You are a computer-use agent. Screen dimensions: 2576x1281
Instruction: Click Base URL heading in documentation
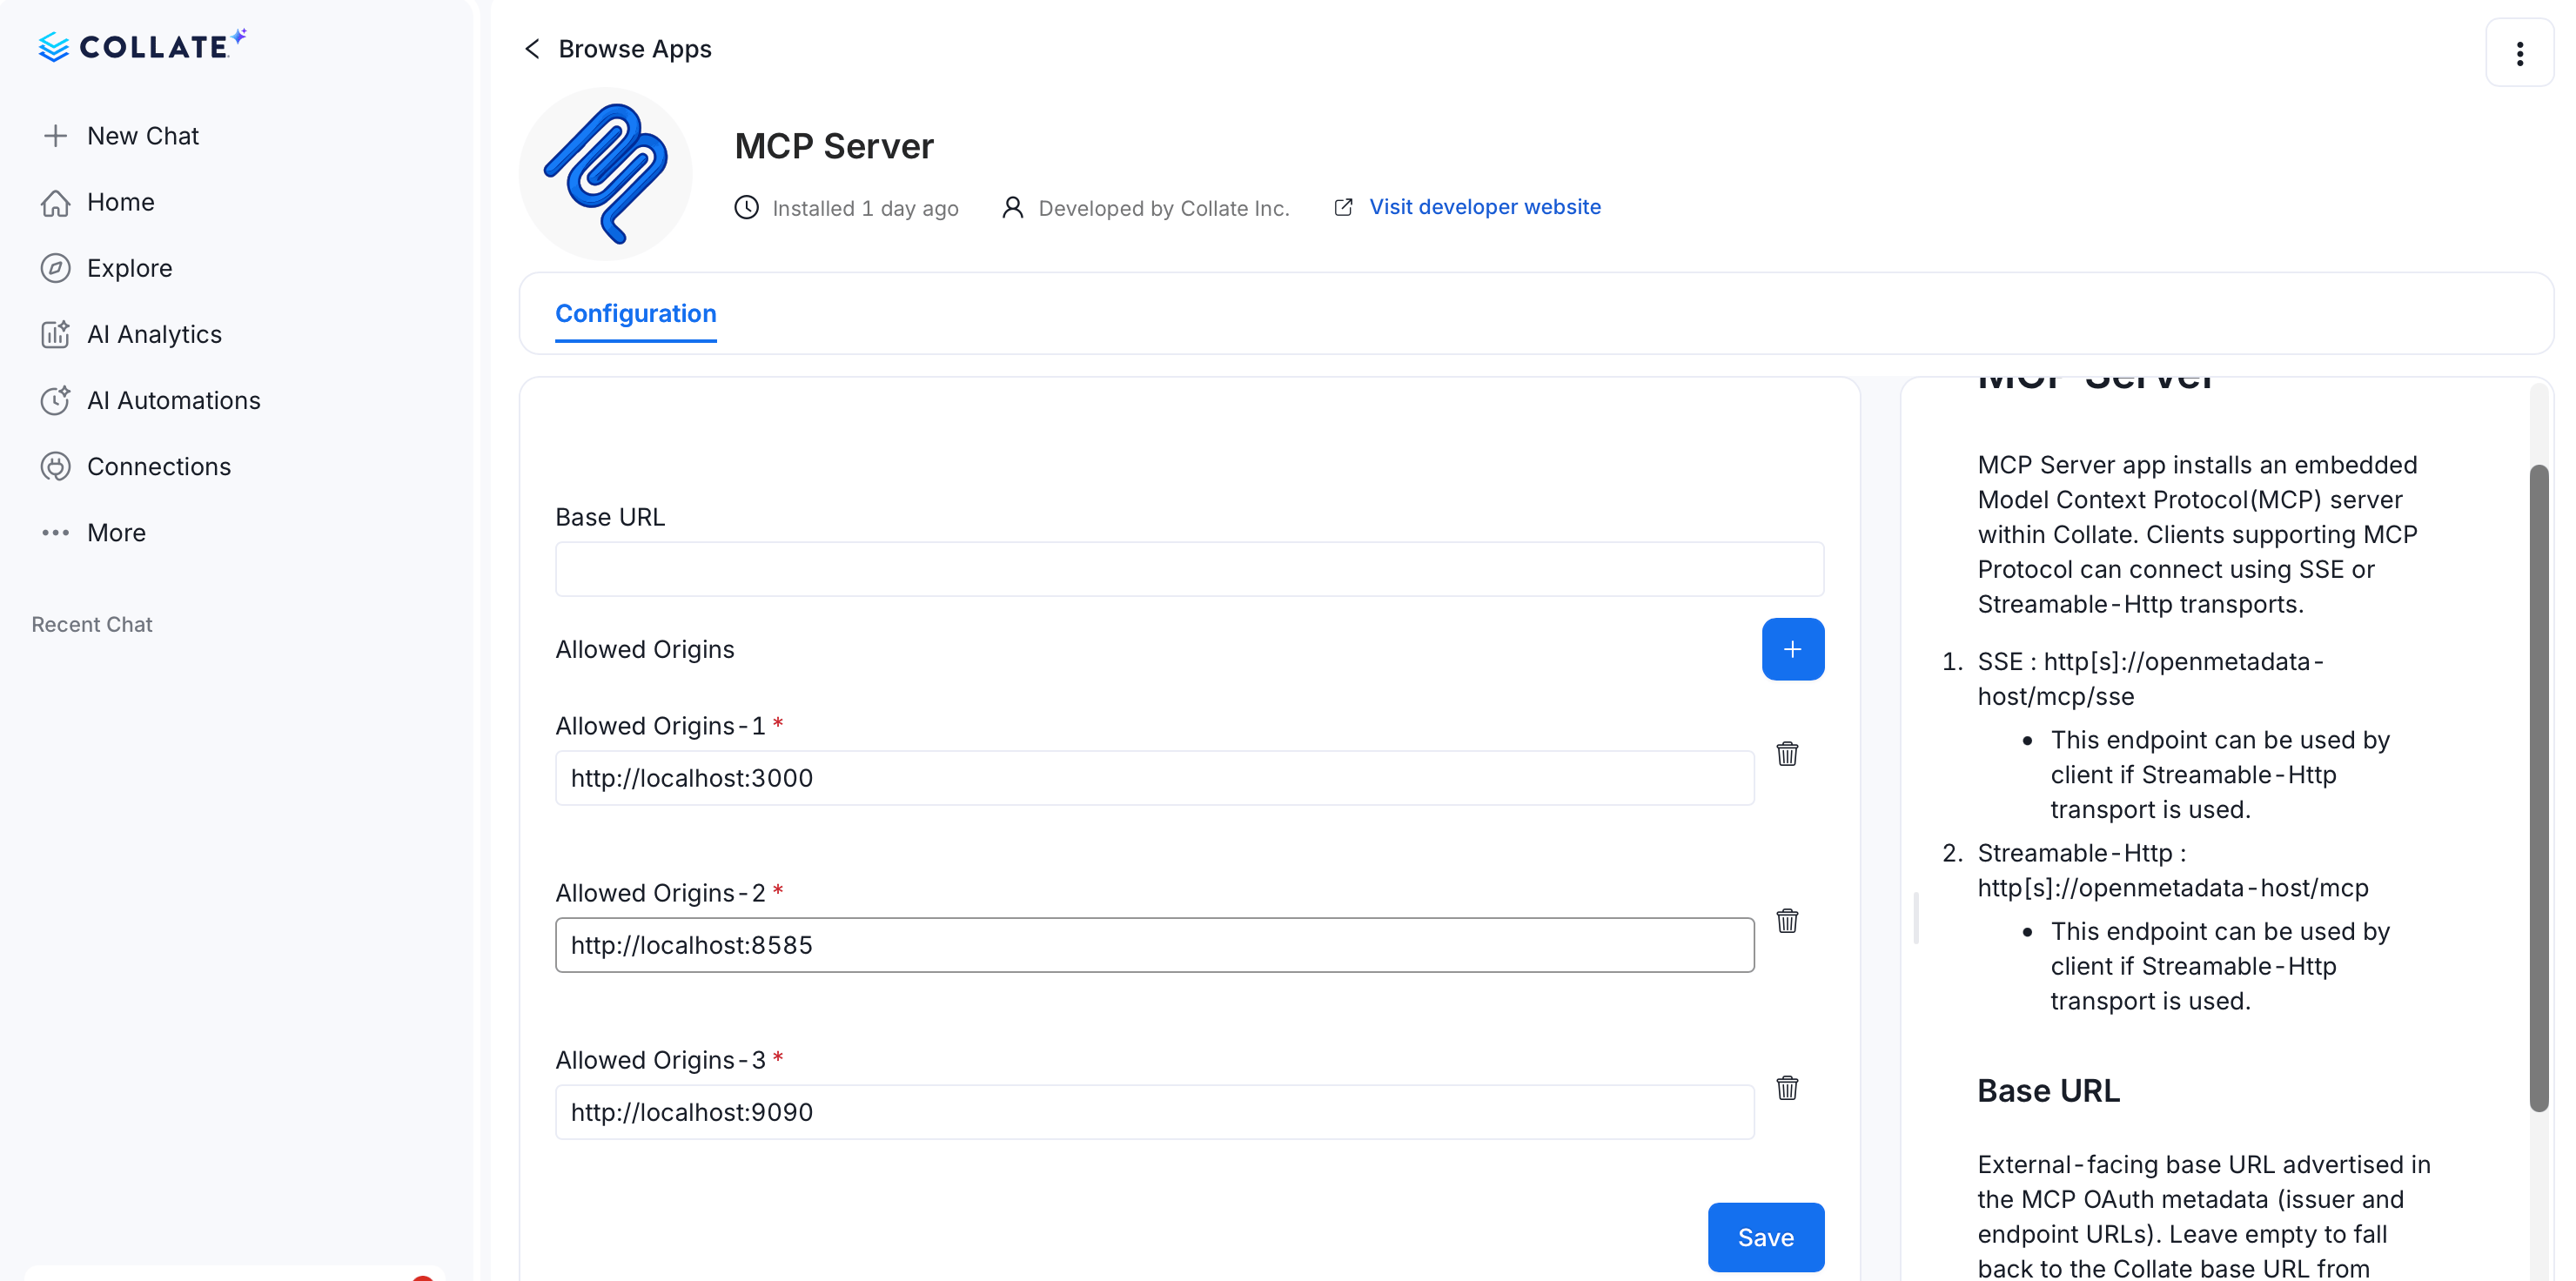click(x=2048, y=1090)
